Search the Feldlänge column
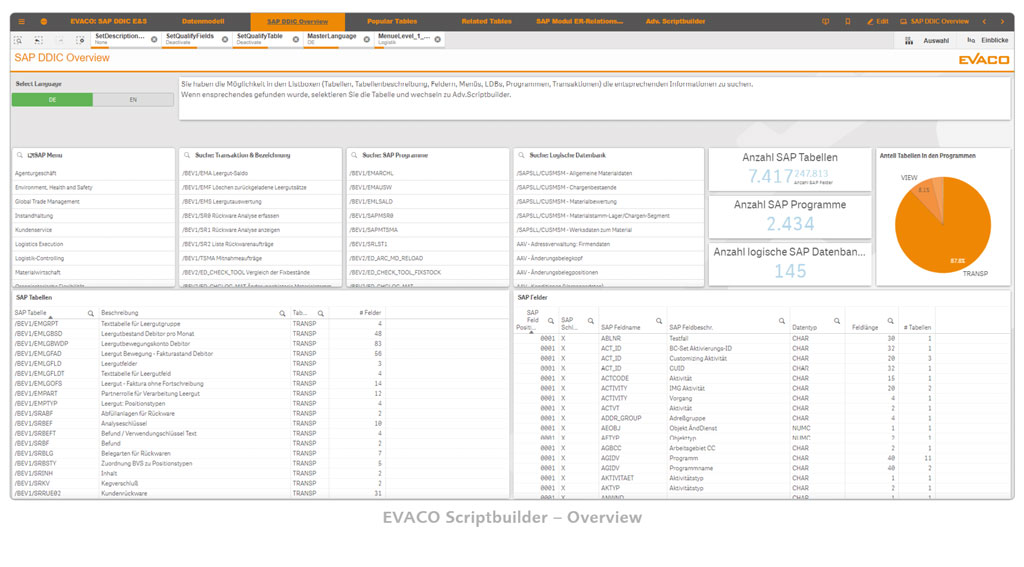1024x567 pixels. (890, 321)
